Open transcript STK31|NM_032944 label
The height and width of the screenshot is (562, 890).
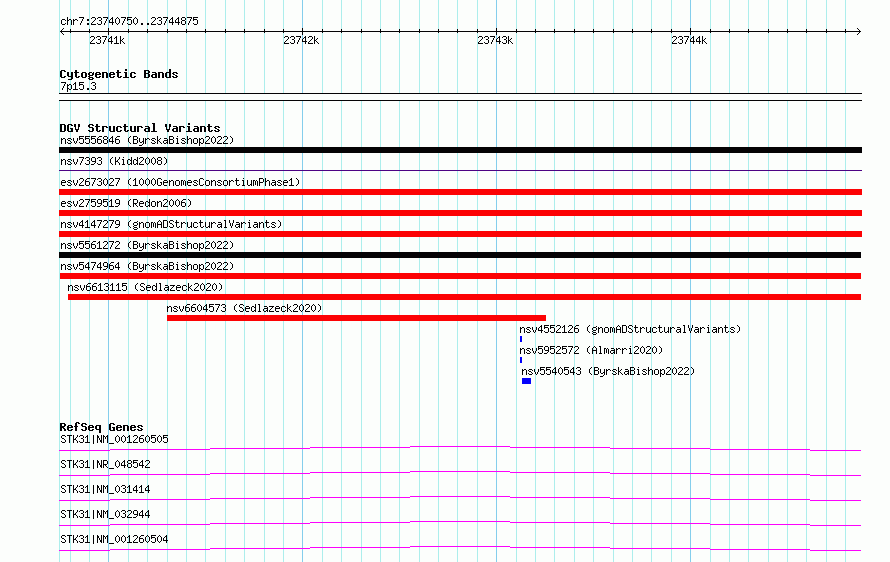pos(105,514)
